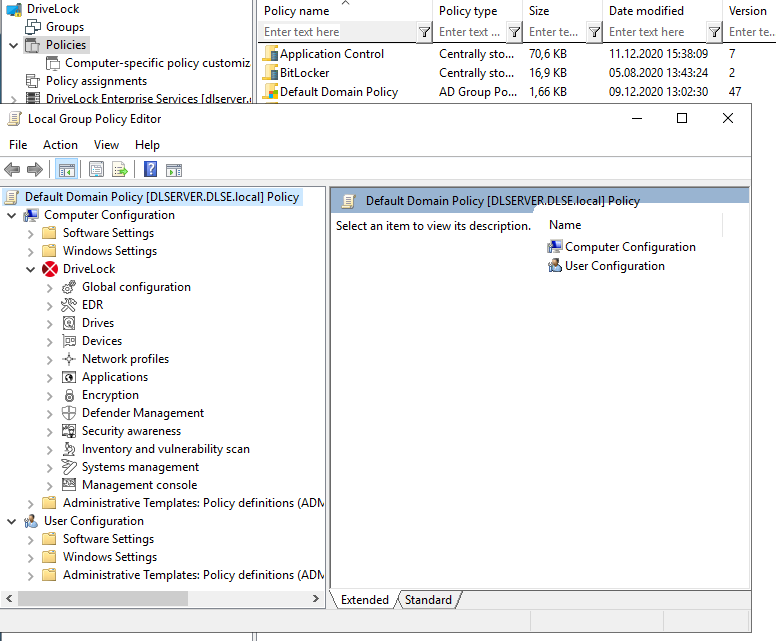This screenshot has width=776, height=641.
Task: Click the User Configuration icon in right pane
Action: [x=555, y=266]
